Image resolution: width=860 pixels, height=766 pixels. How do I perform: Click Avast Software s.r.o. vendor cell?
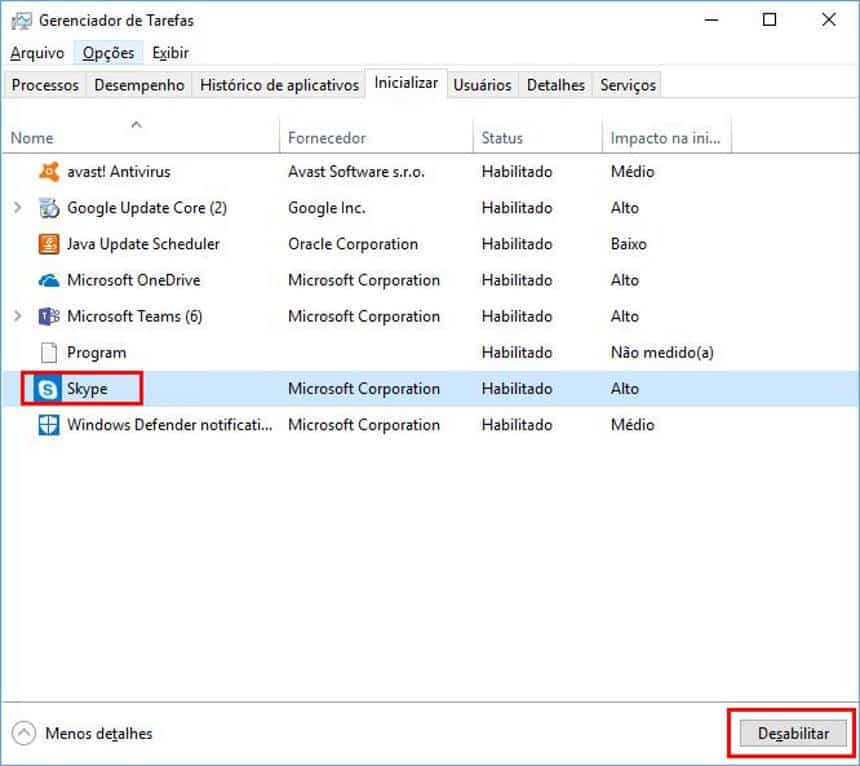pyautogui.click(x=356, y=172)
